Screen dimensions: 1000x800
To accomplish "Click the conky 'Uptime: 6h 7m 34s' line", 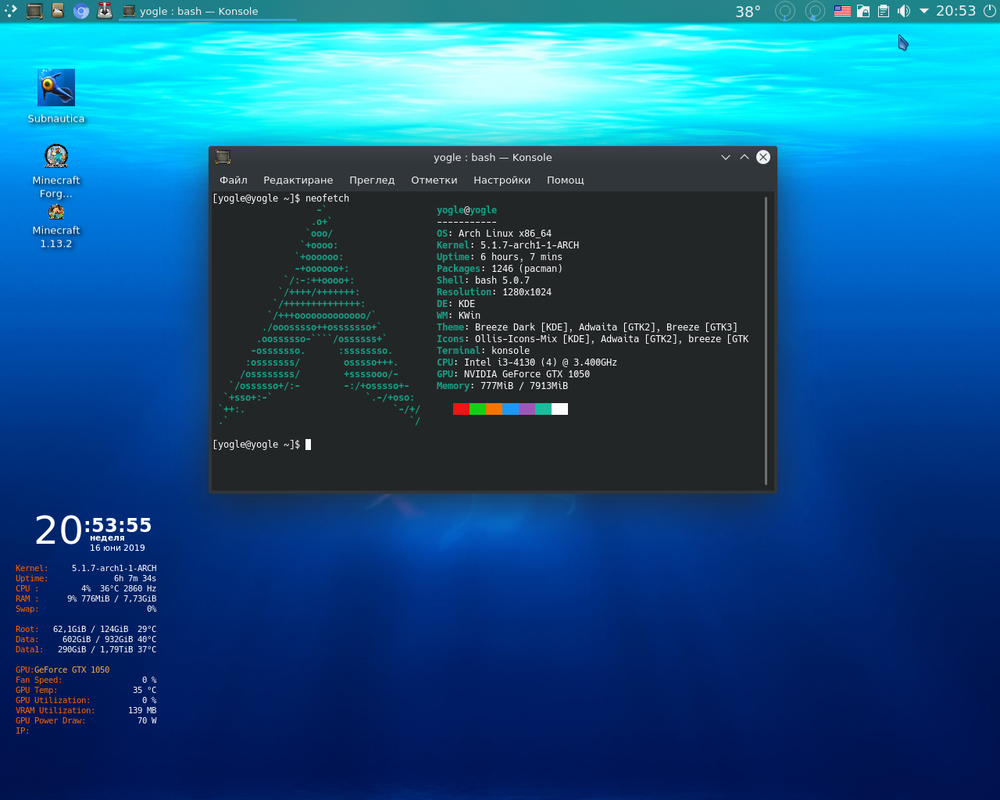I will (86, 579).
